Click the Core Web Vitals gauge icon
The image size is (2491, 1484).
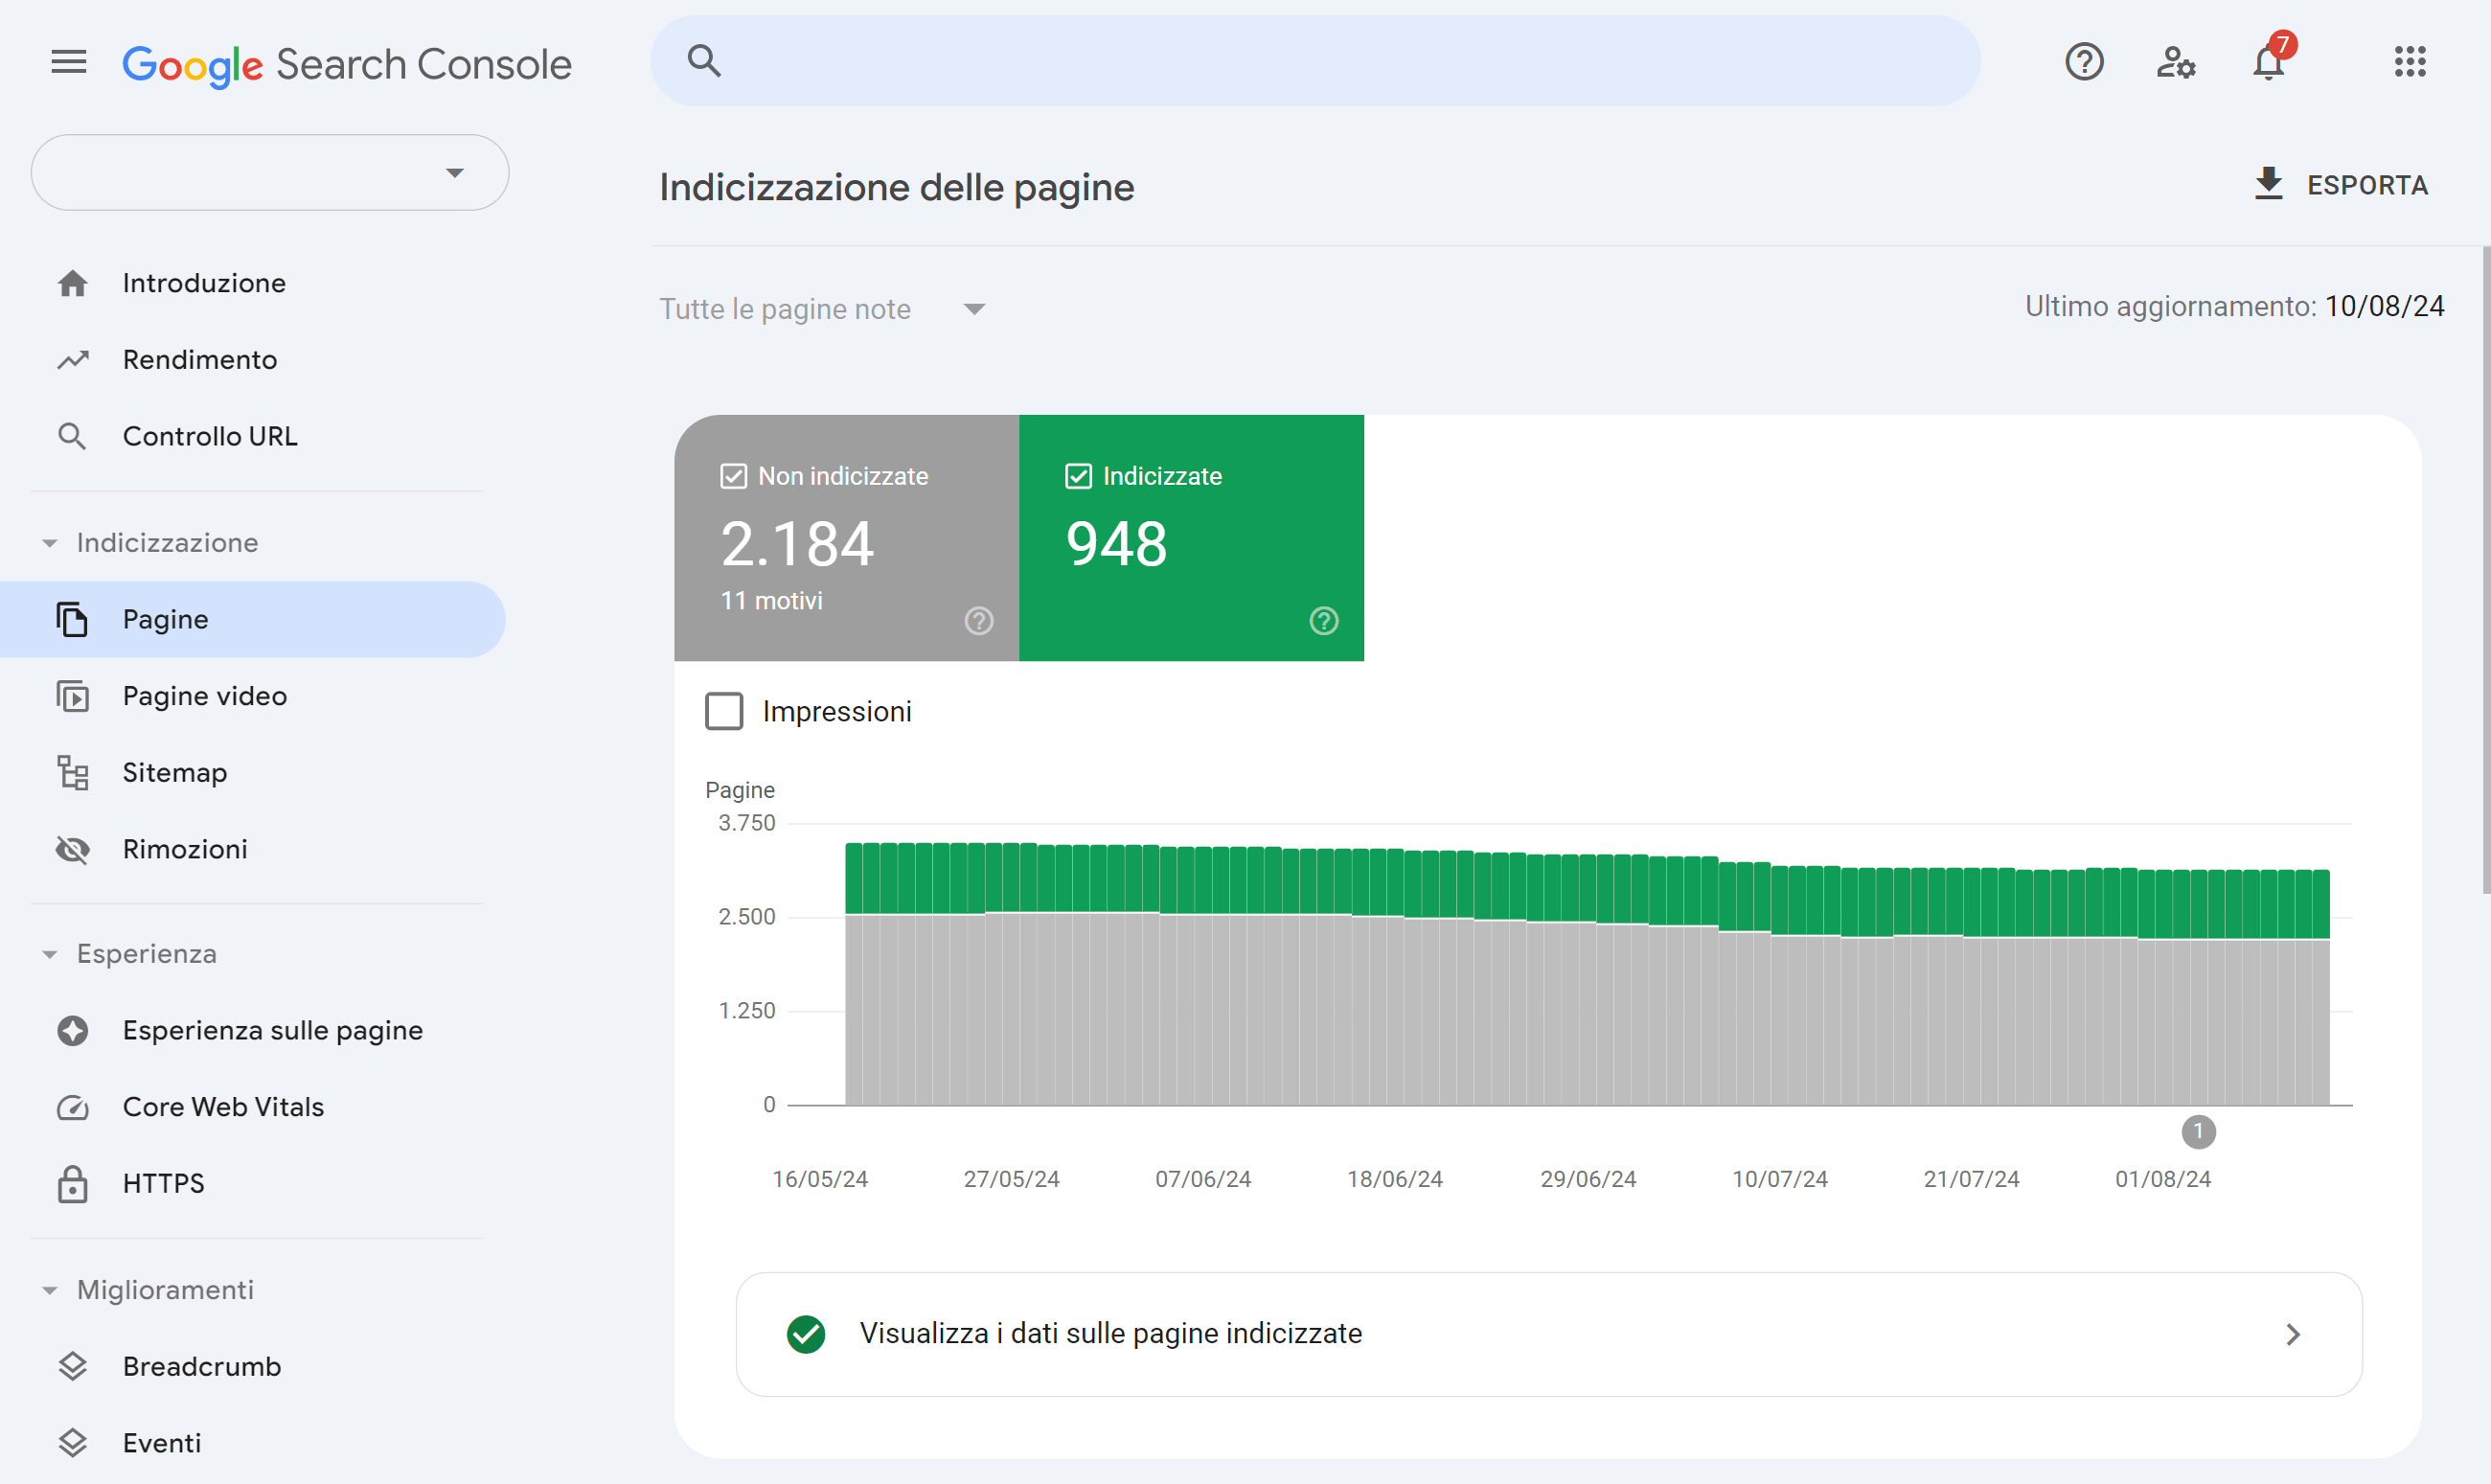click(x=72, y=1107)
